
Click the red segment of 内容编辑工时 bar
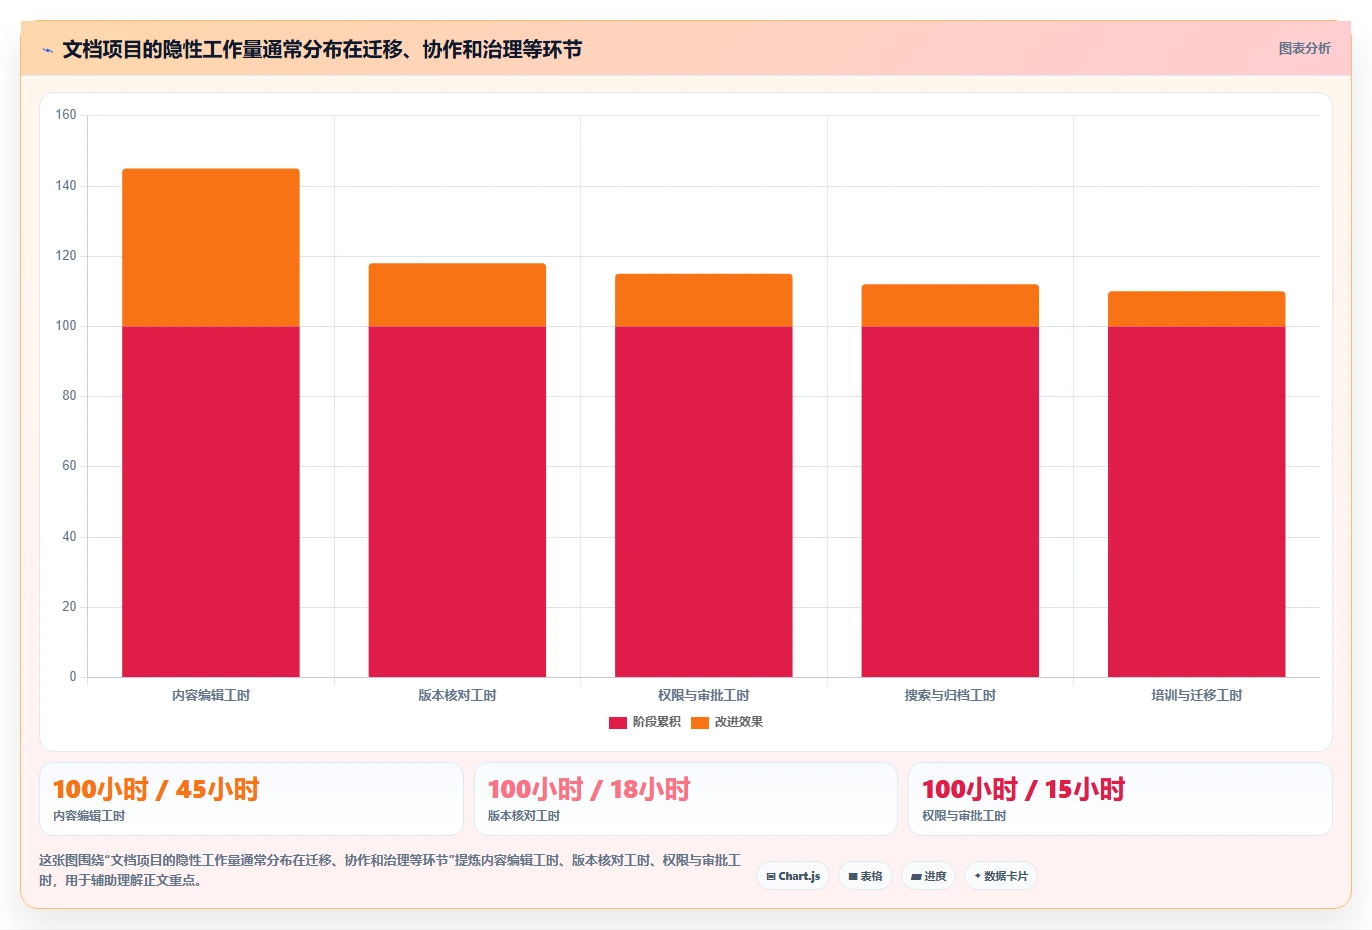211,502
